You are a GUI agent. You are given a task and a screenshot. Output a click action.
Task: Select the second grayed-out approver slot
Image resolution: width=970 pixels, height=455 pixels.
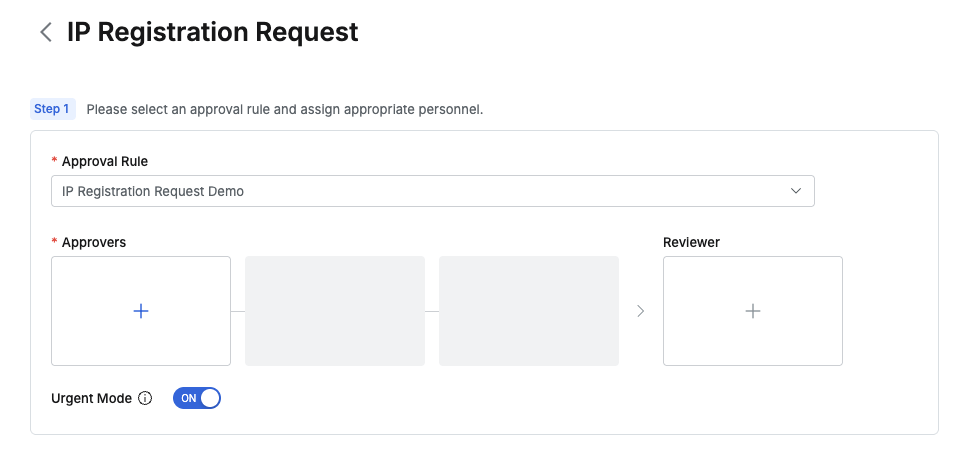coord(335,311)
